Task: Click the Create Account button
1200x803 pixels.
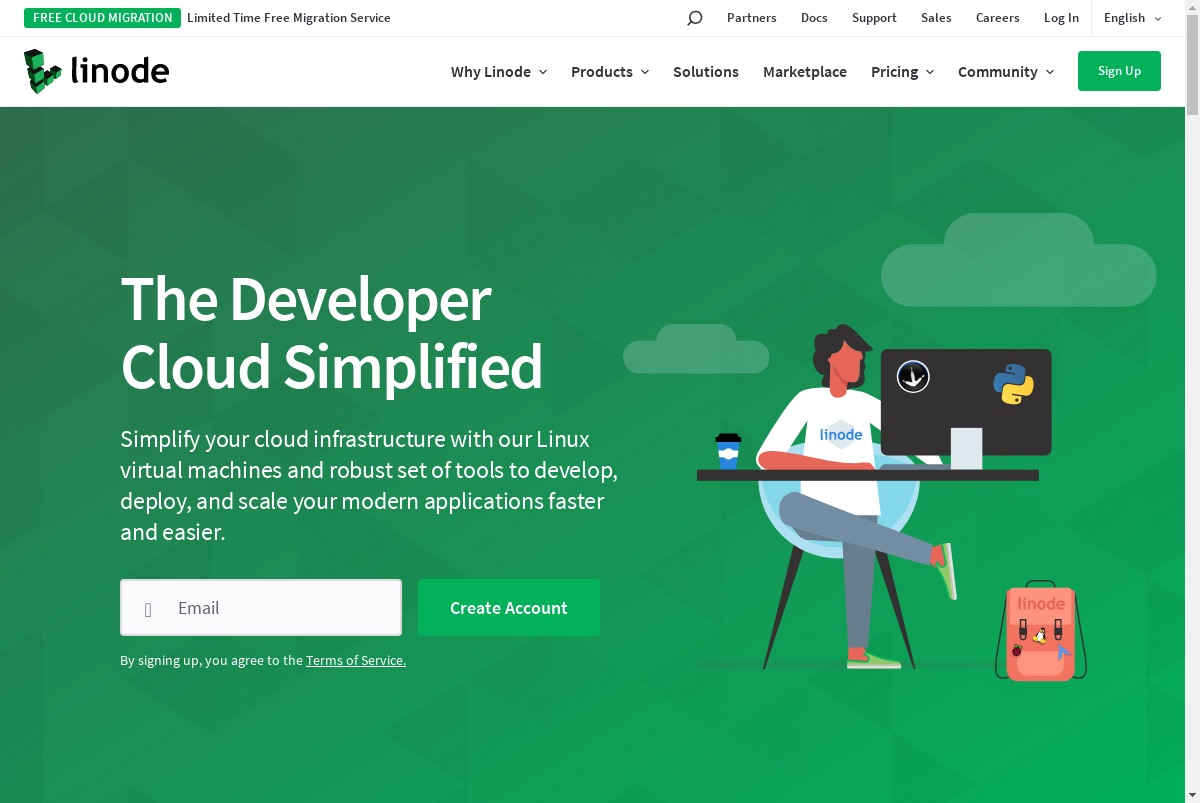Action: [509, 608]
